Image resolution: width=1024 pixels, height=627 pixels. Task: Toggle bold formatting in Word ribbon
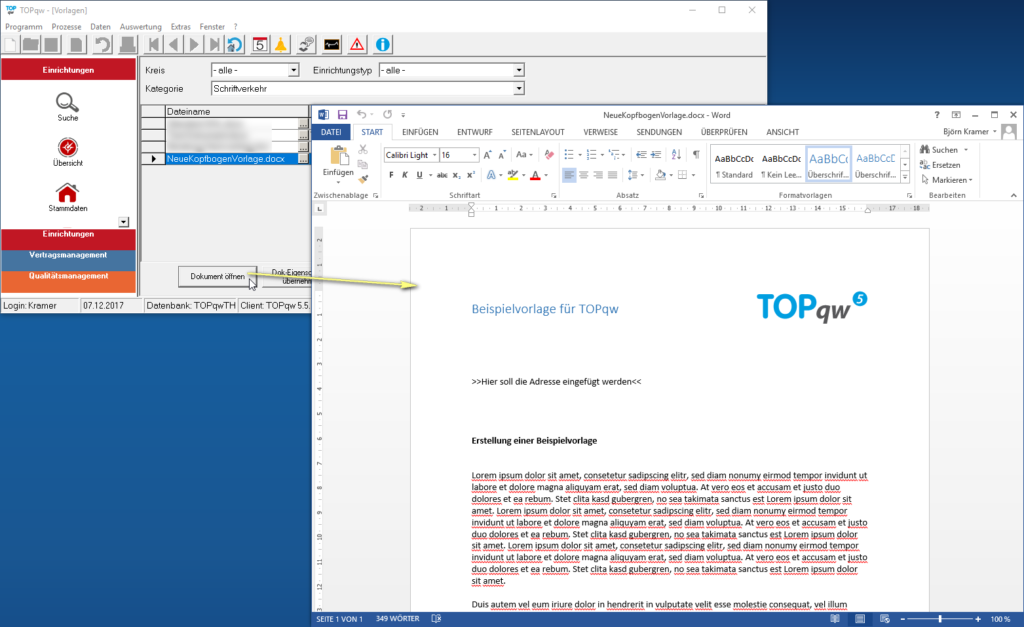tap(391, 175)
